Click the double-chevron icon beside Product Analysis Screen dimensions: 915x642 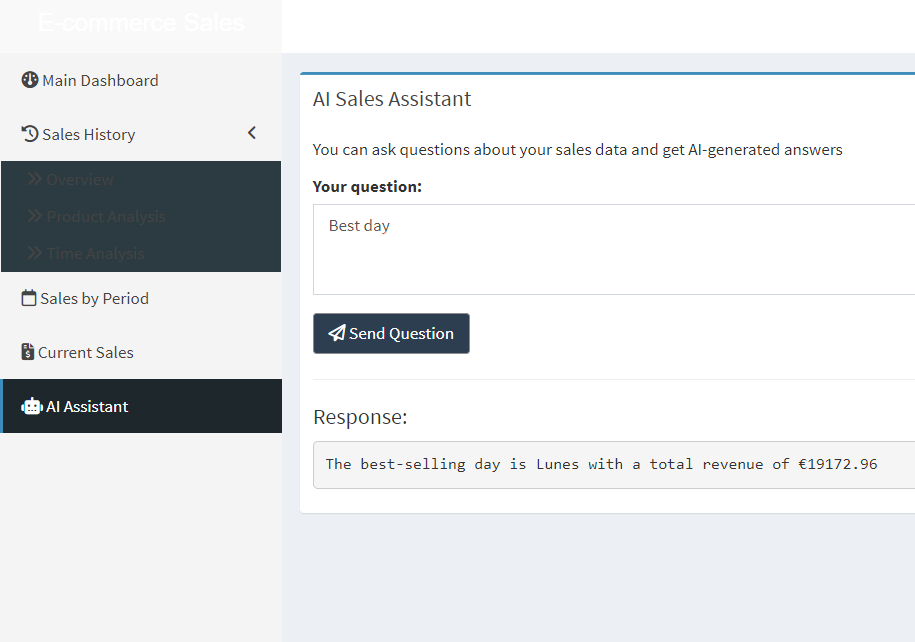coord(35,216)
